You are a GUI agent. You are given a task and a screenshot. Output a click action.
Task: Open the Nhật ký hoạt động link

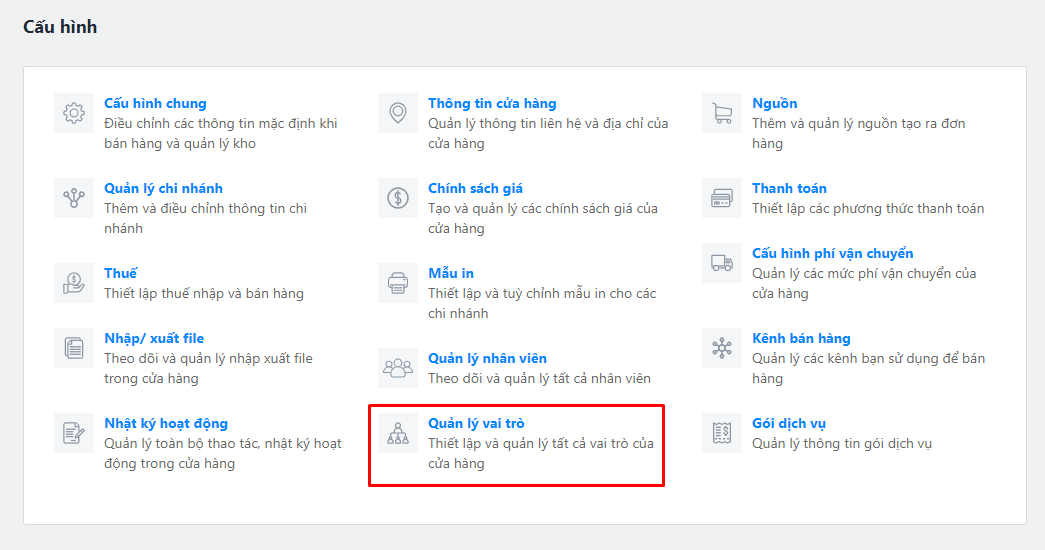click(x=166, y=423)
